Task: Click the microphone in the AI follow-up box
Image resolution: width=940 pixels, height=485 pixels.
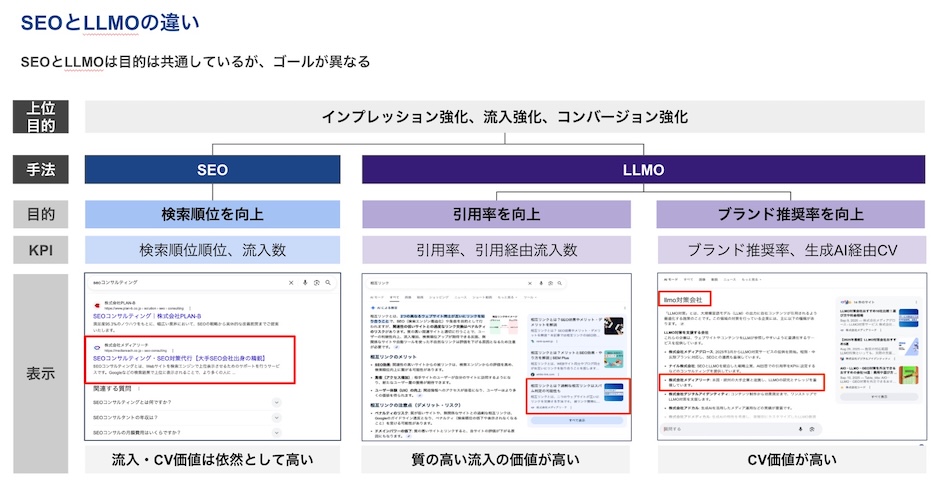Action: pos(800,429)
